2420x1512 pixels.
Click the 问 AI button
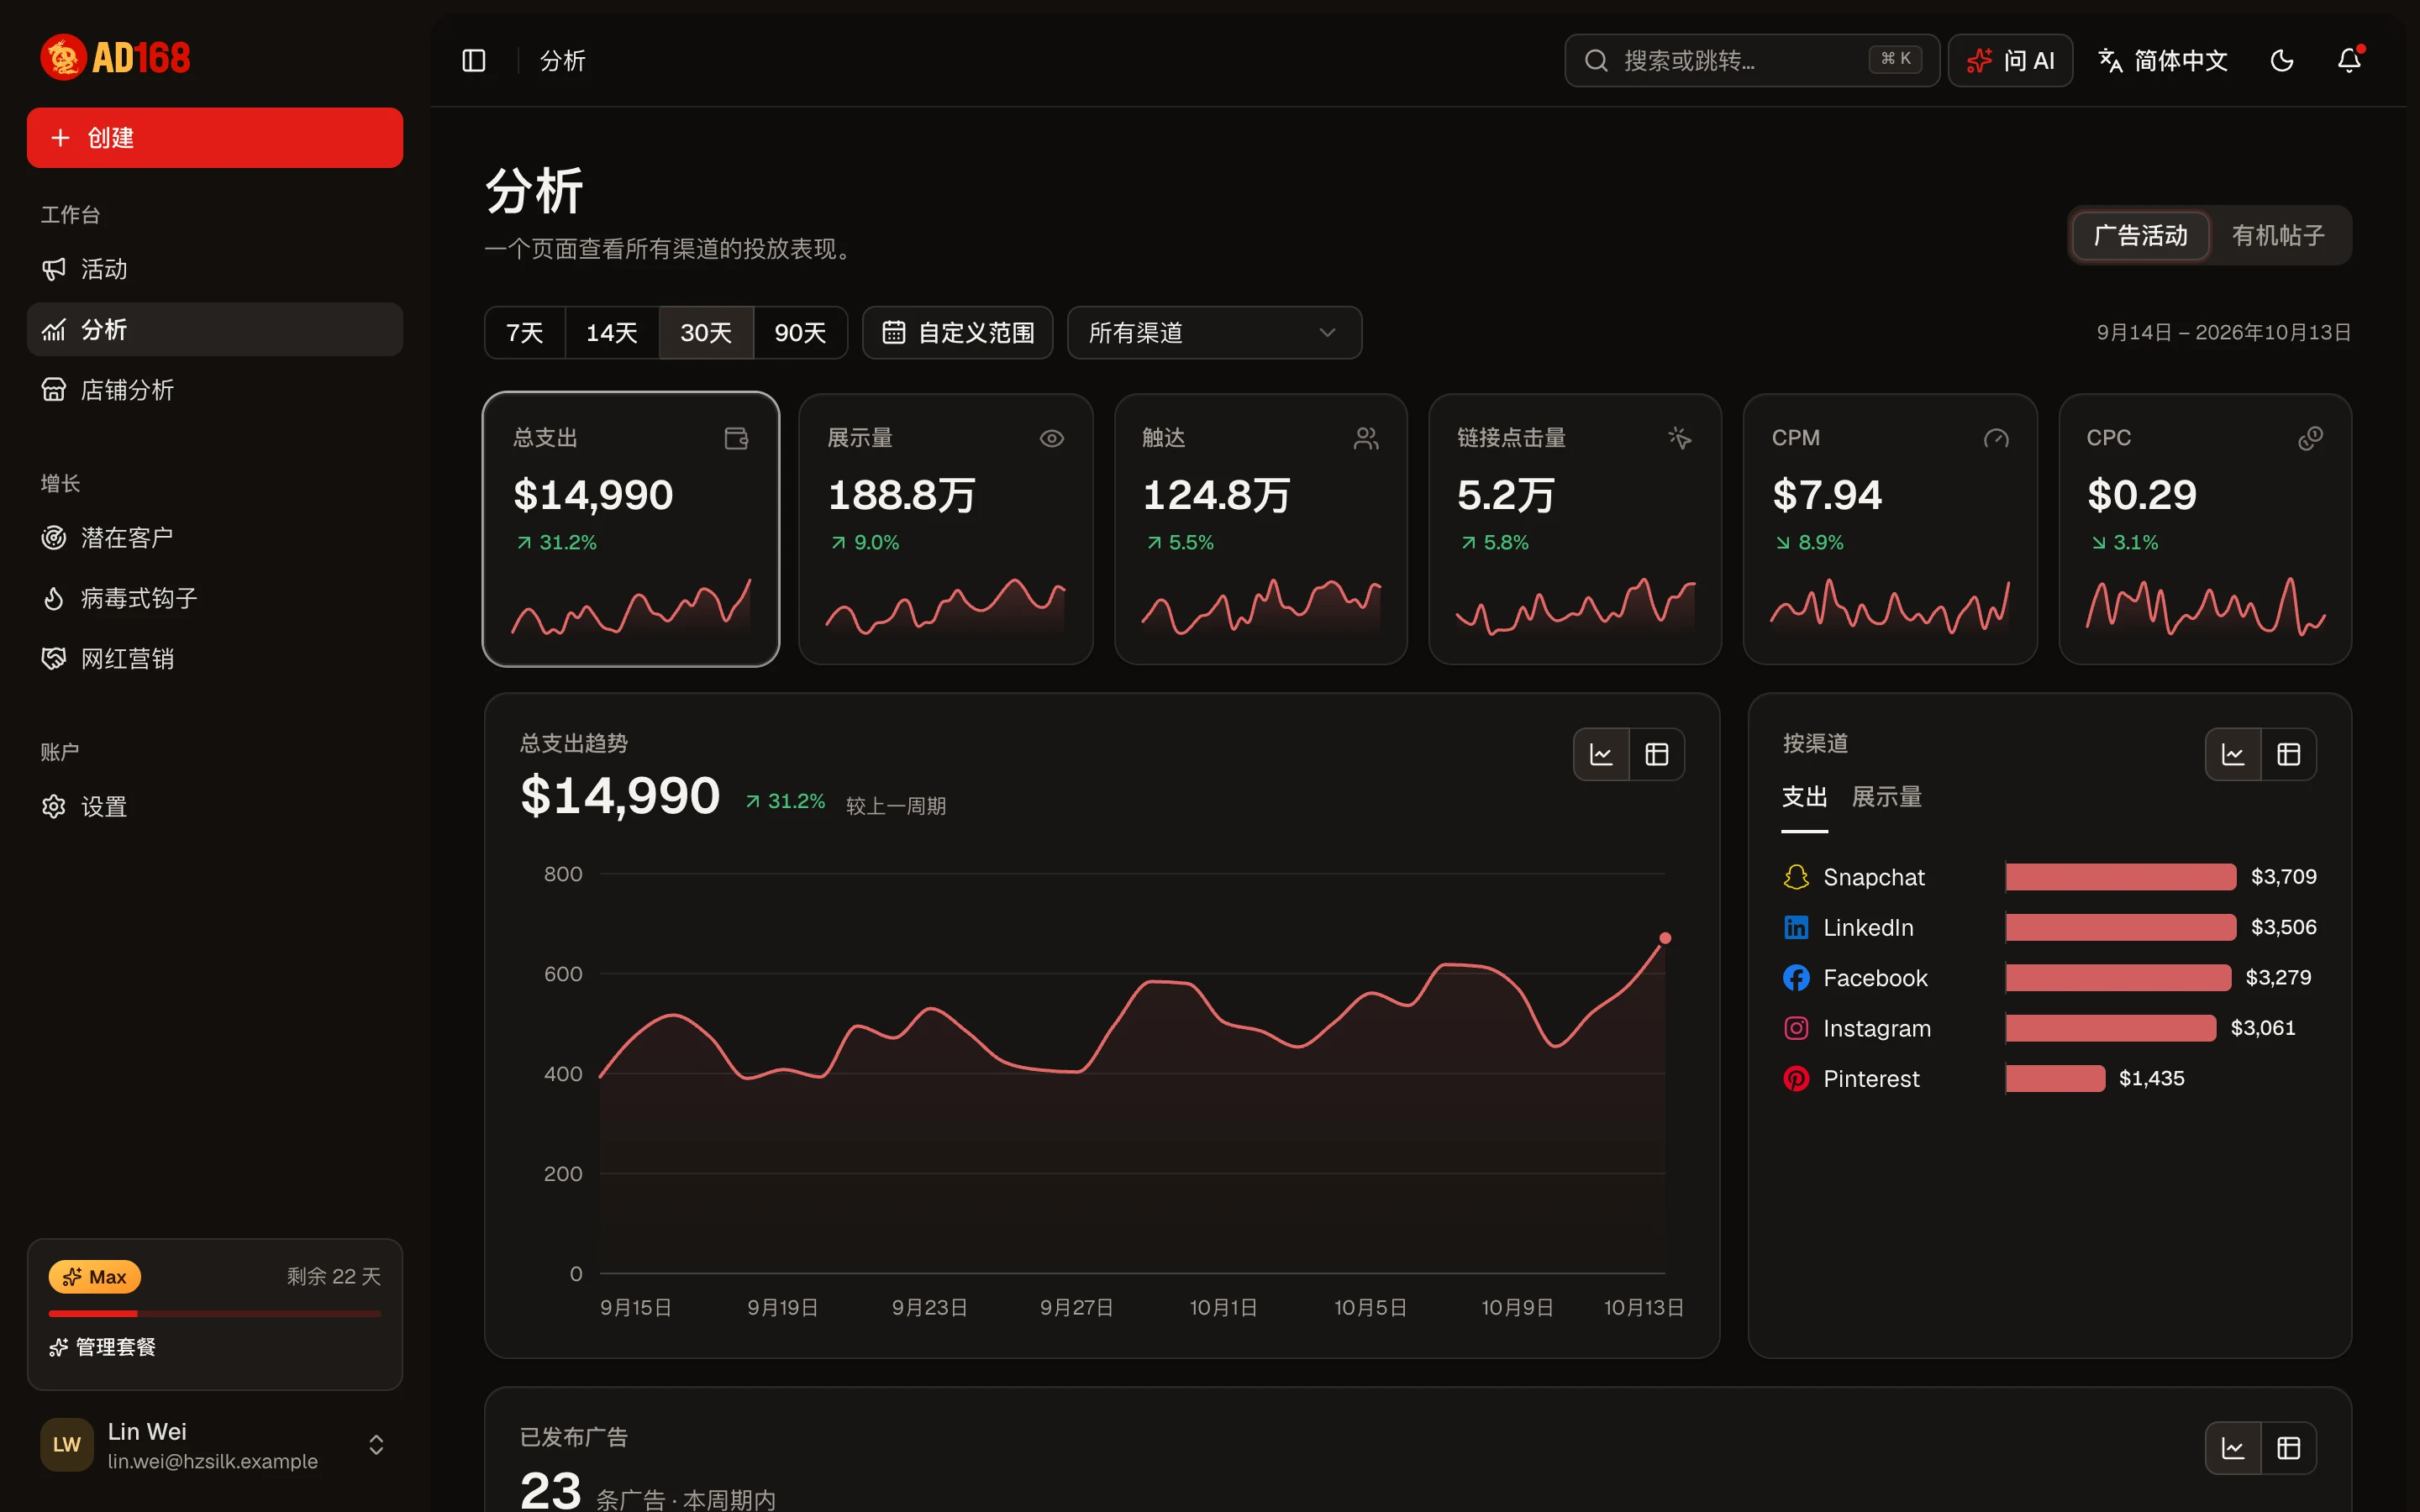click(x=2010, y=61)
